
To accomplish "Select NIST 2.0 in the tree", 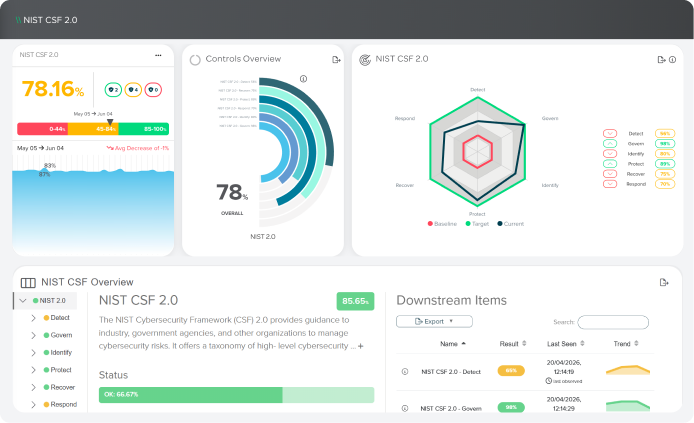I will 52,301.
